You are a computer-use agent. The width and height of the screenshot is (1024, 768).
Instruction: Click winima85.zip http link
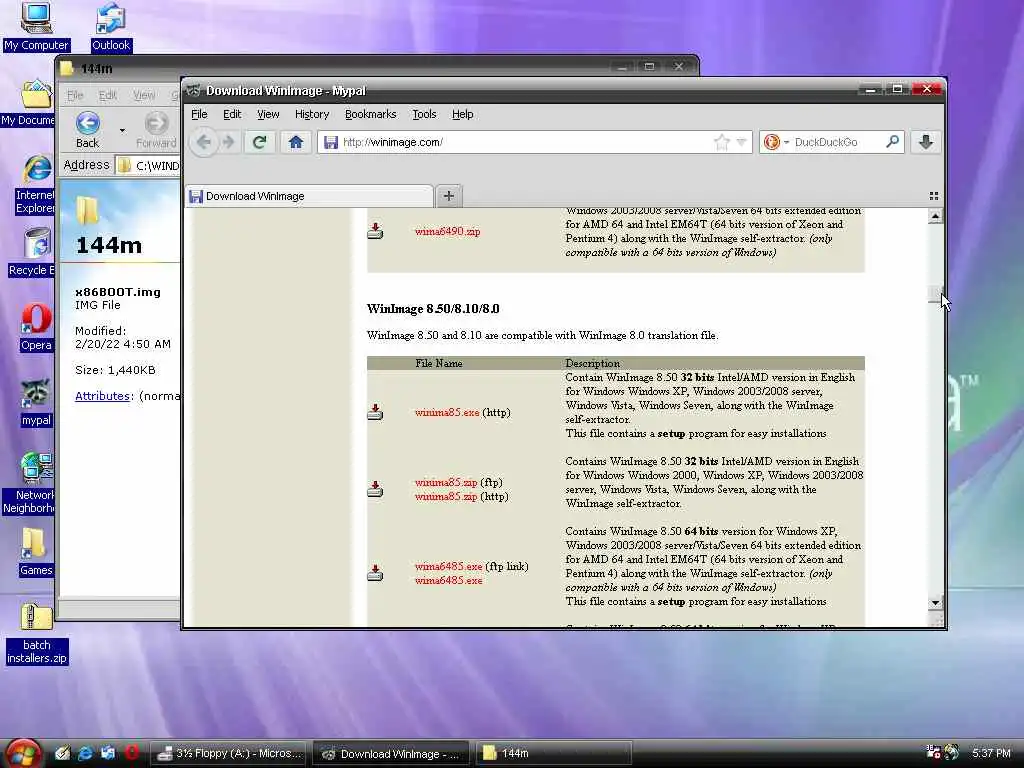coord(446,497)
